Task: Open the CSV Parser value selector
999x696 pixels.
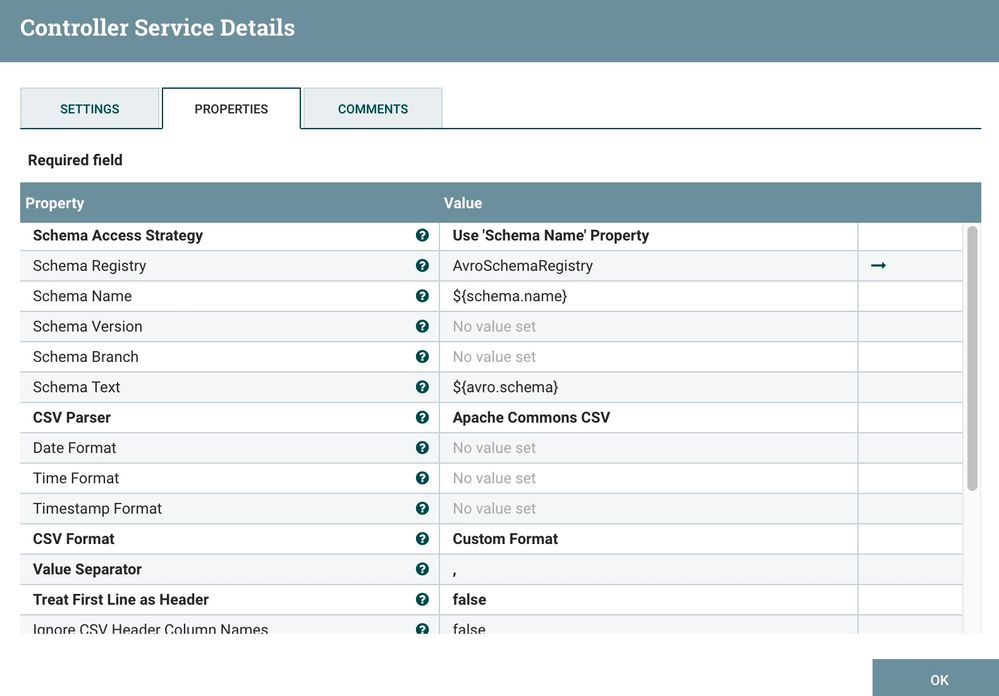Action: [x=648, y=417]
